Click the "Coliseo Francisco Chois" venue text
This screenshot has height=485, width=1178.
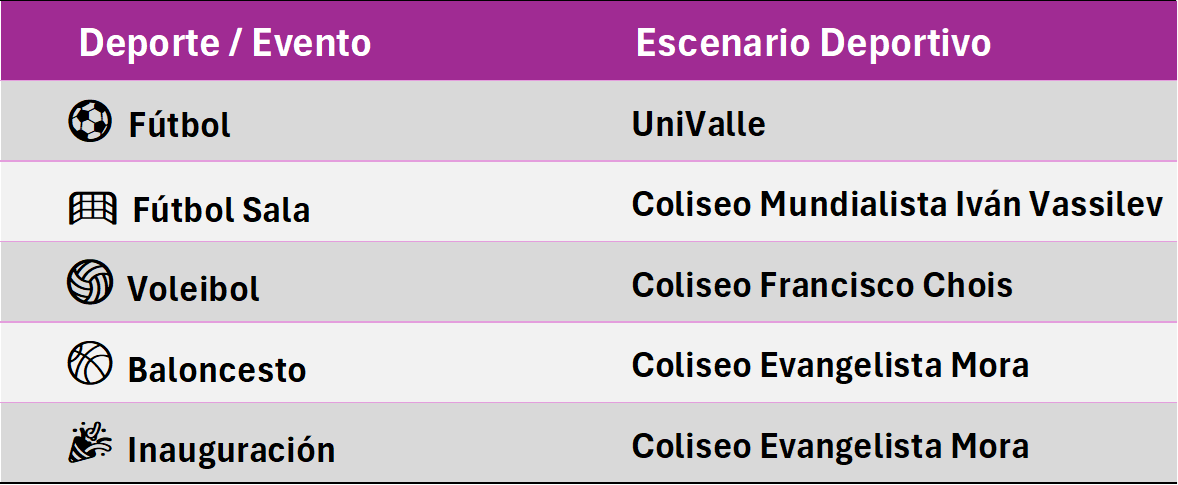pos(822,285)
